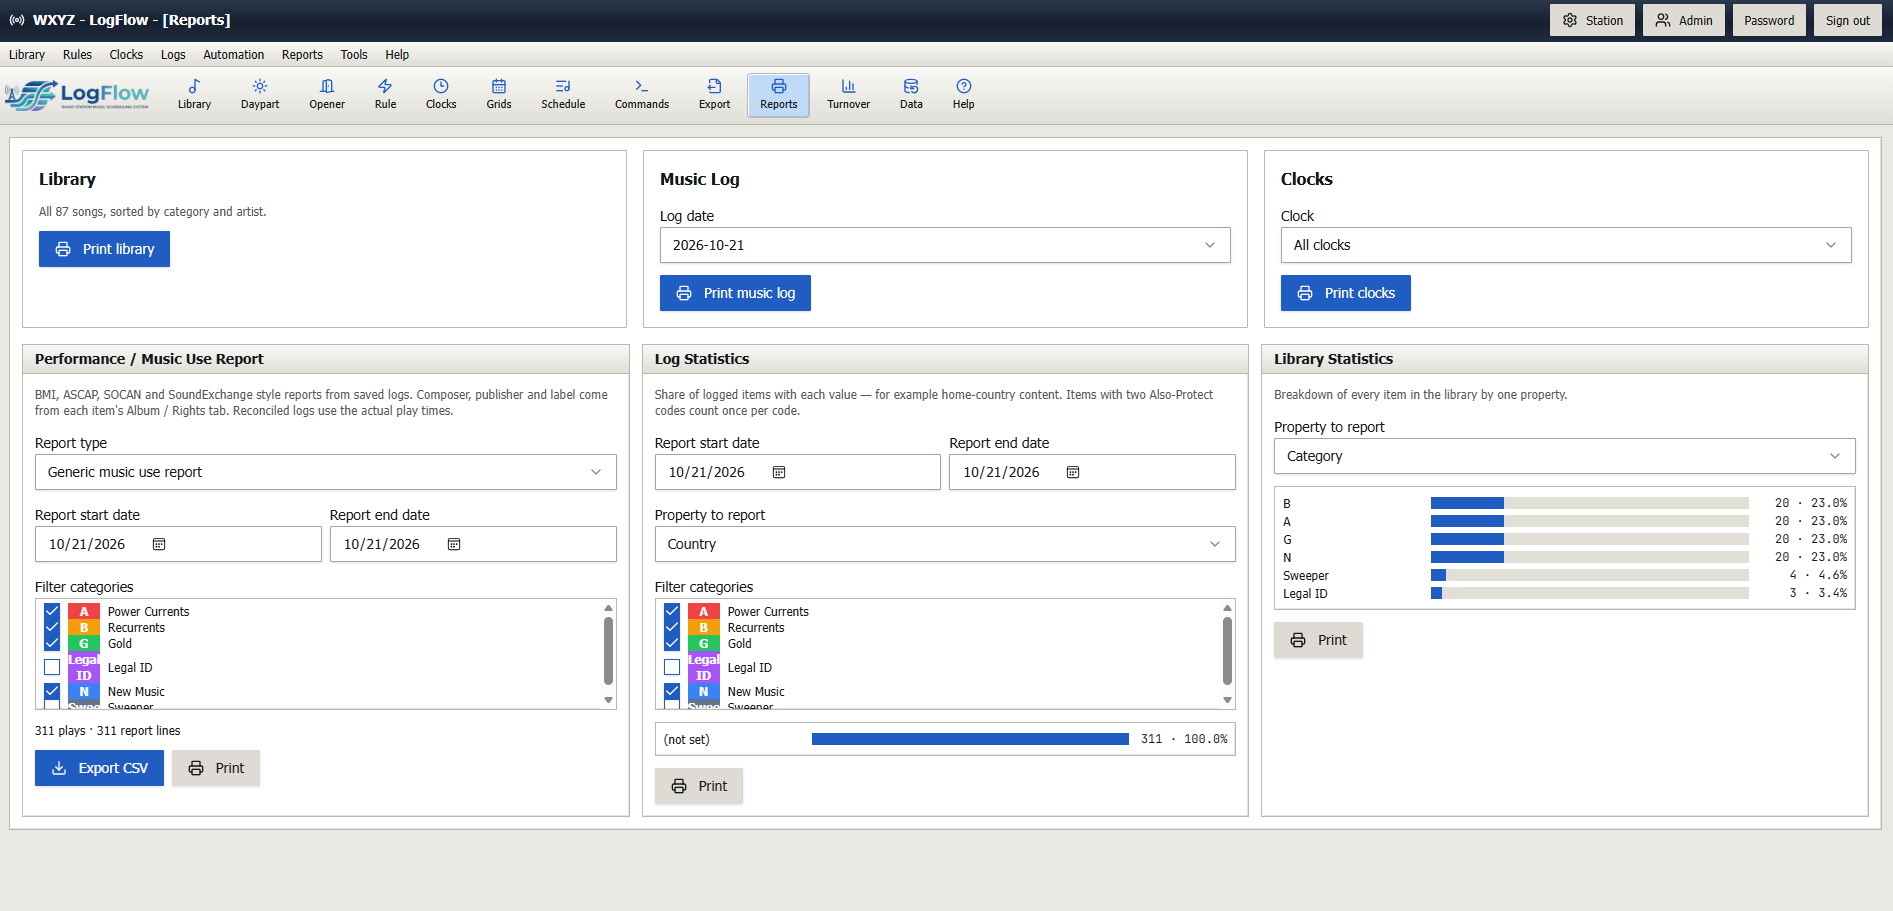Open the Help toolbar icon
This screenshot has height=911, width=1893.
964,95
